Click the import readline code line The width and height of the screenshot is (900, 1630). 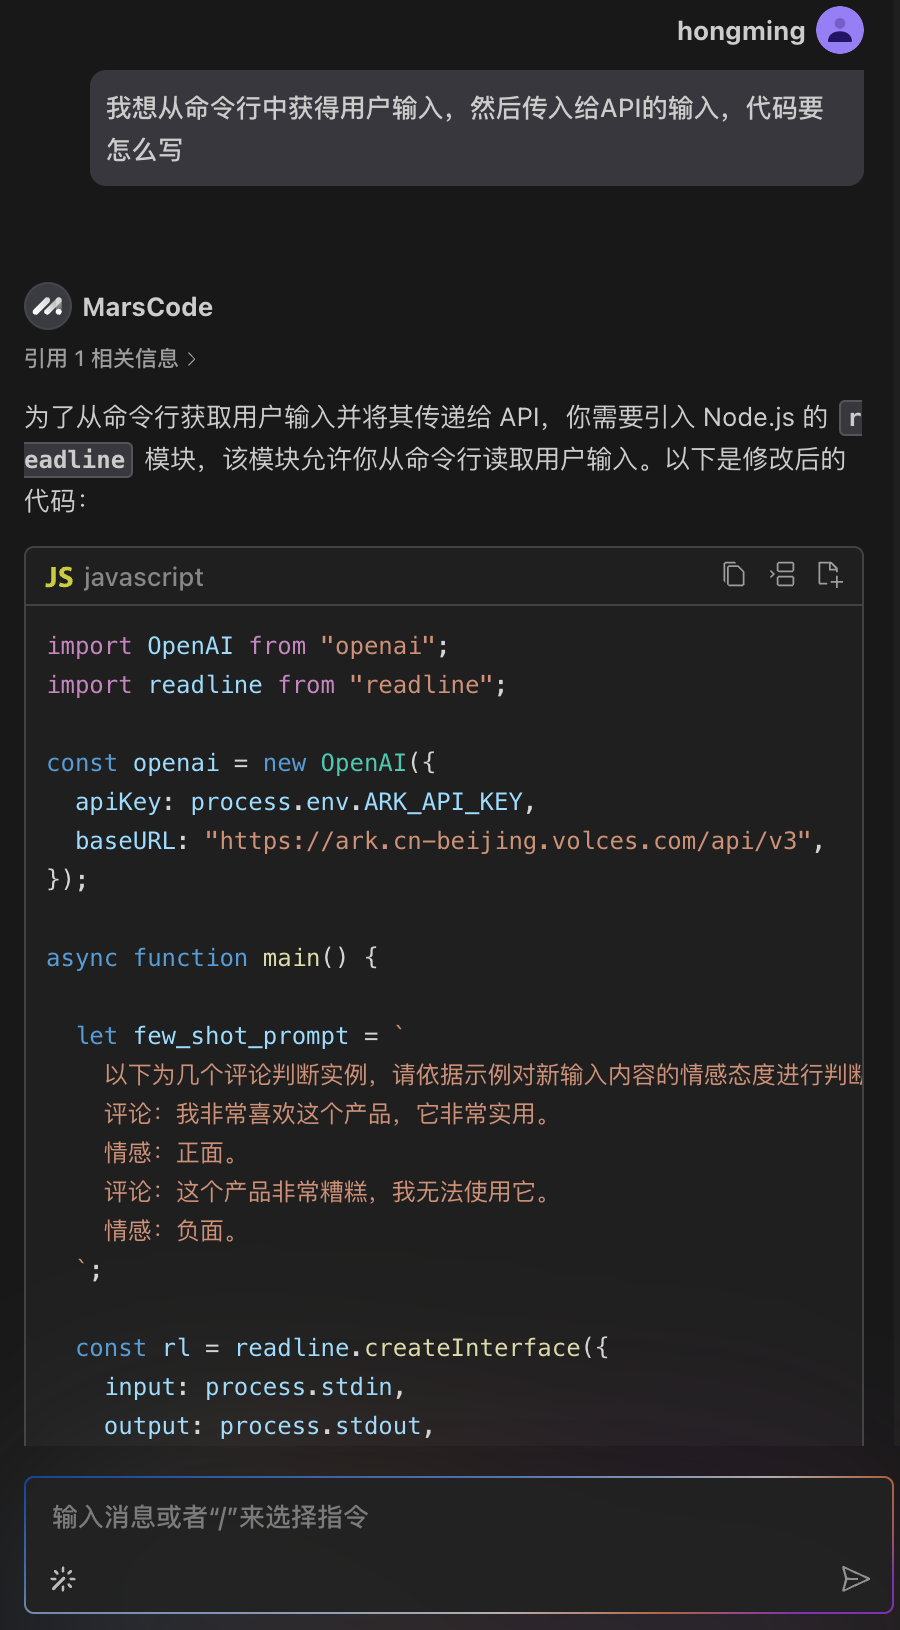(x=277, y=685)
